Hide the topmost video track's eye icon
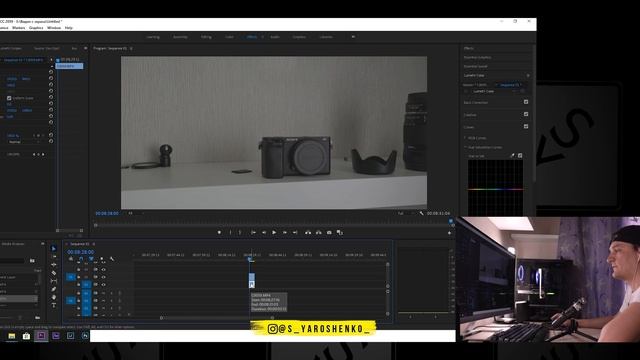The image size is (640, 360). (x=103, y=269)
